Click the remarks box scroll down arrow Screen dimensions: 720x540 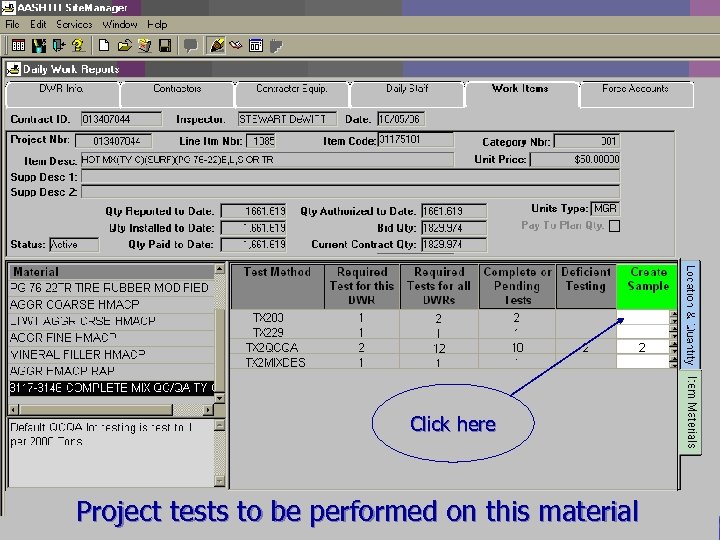point(219,481)
